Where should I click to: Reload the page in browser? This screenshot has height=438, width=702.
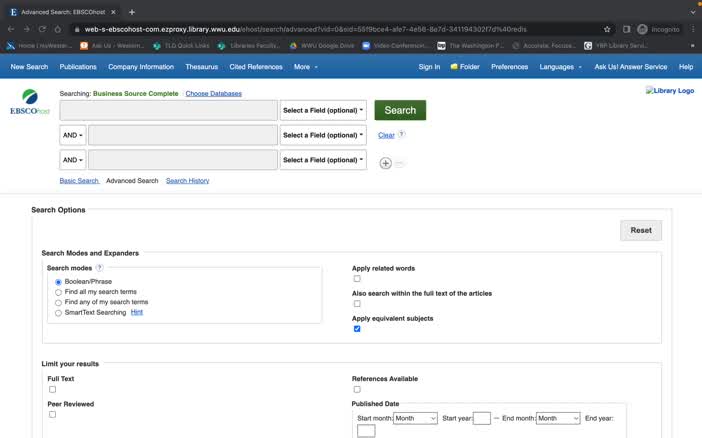pos(44,29)
